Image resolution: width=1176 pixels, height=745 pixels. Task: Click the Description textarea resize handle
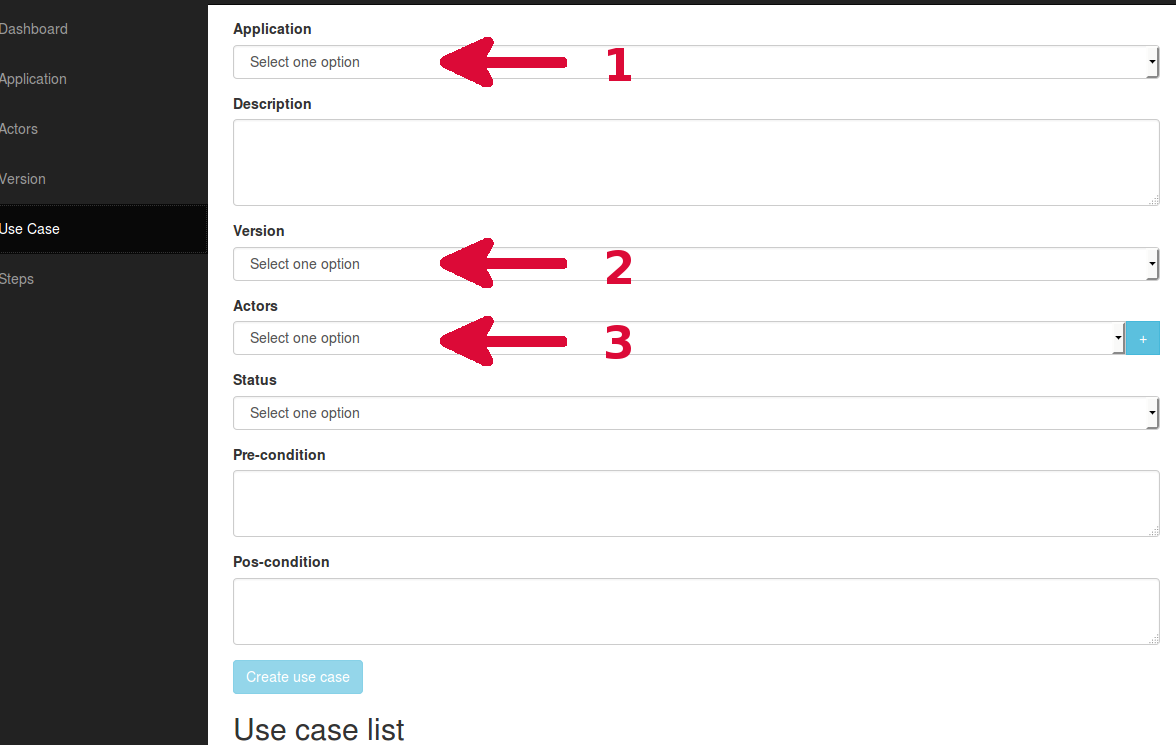click(x=1154, y=200)
